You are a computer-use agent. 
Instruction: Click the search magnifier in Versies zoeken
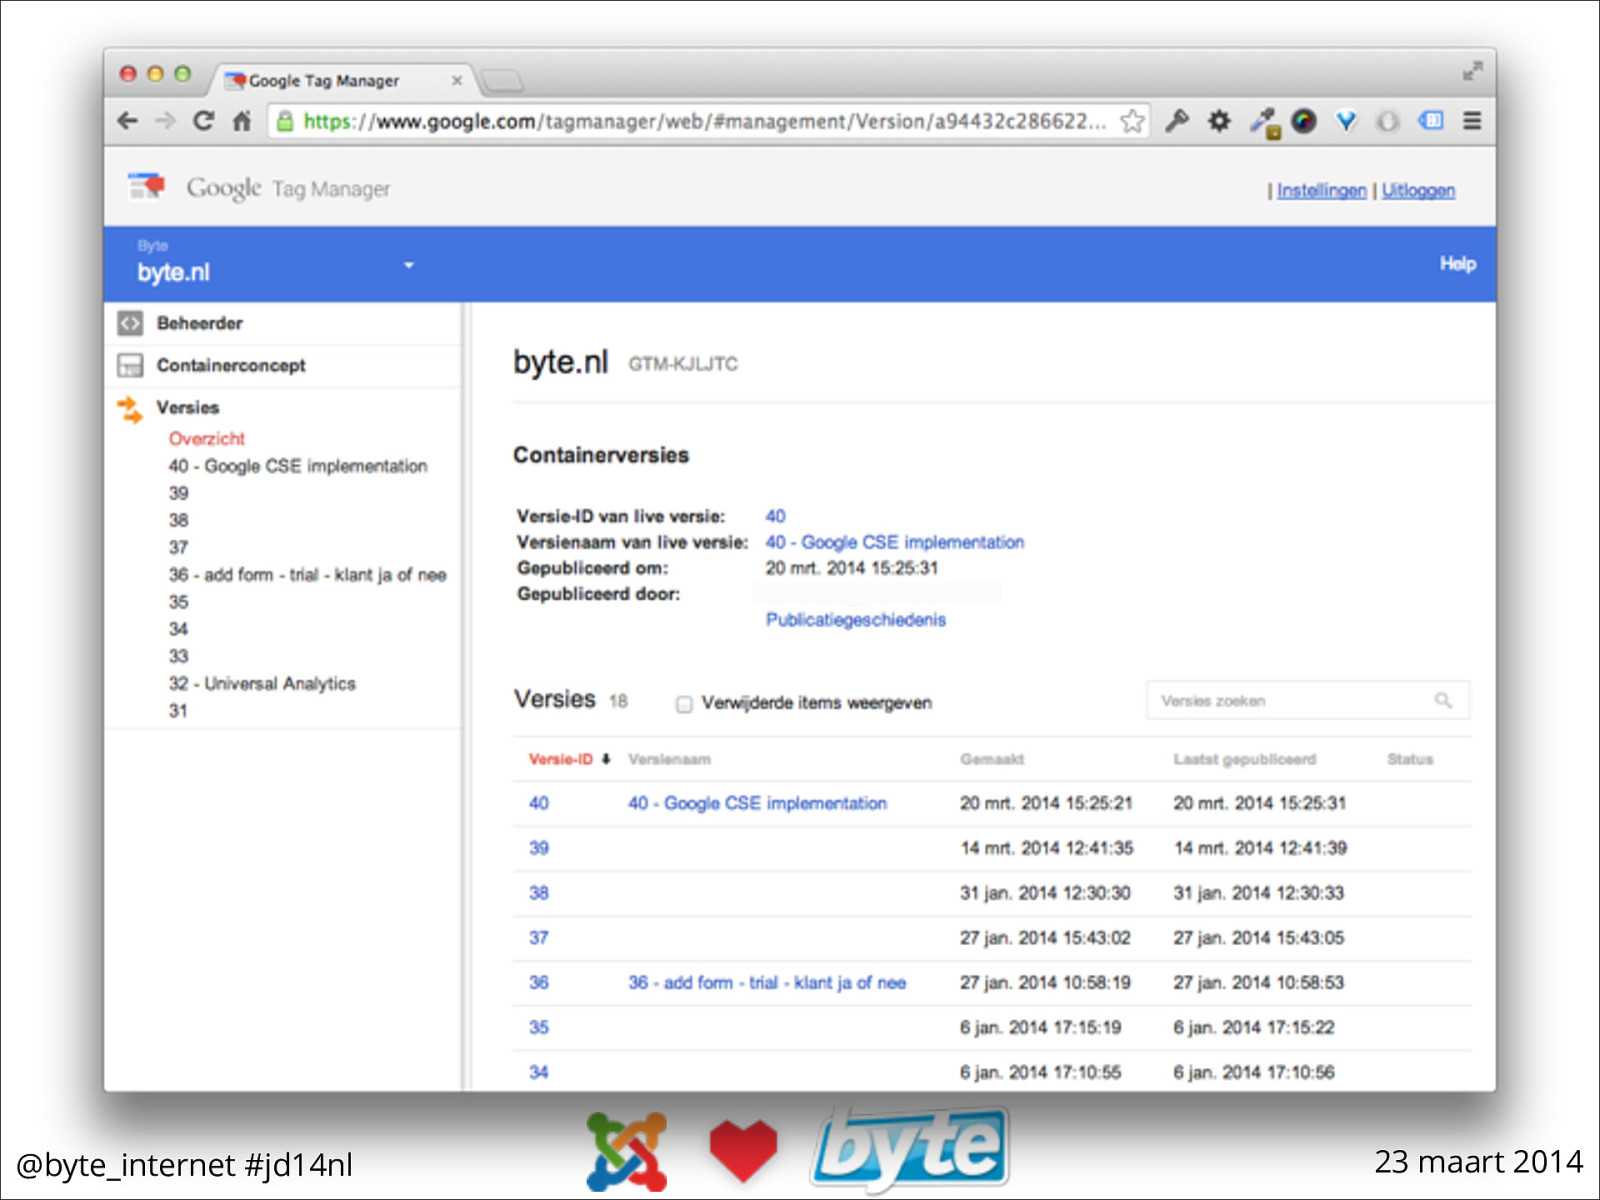point(1443,700)
